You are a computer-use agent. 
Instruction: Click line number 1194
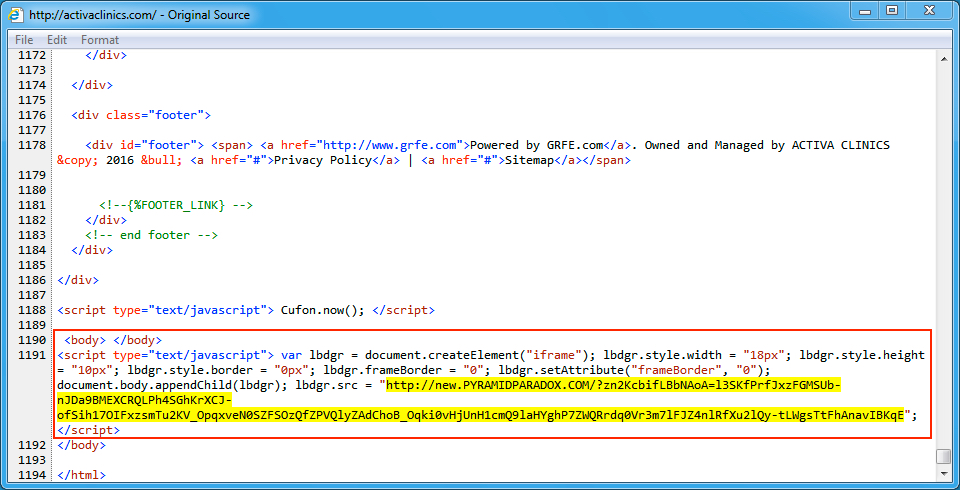coord(31,475)
